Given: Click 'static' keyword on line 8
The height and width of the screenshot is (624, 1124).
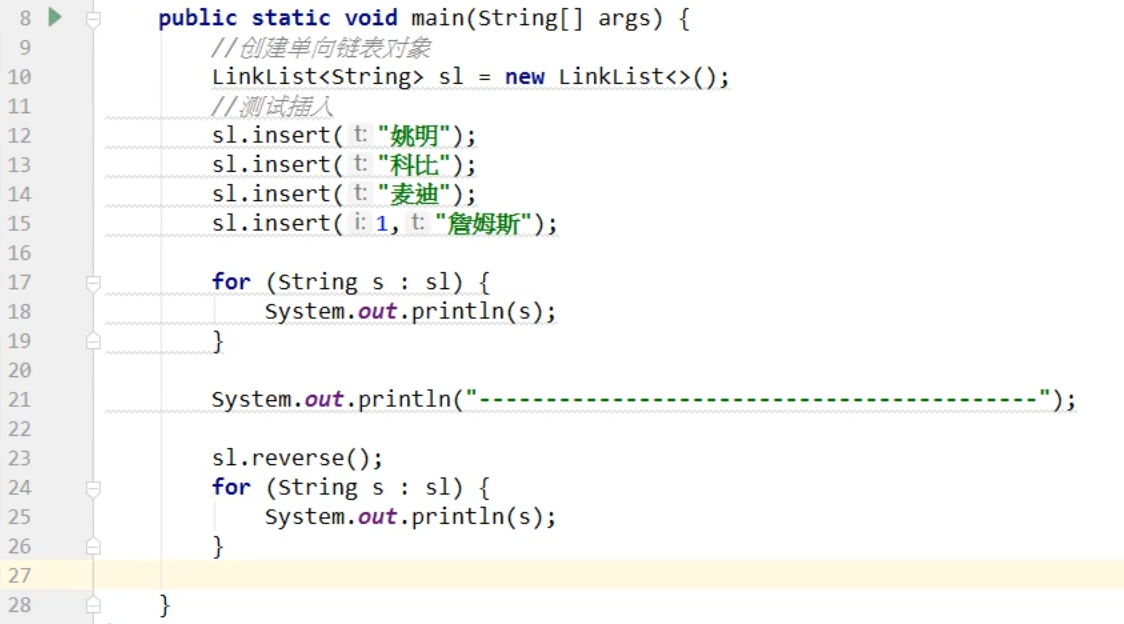Looking at the screenshot, I should coord(290,18).
